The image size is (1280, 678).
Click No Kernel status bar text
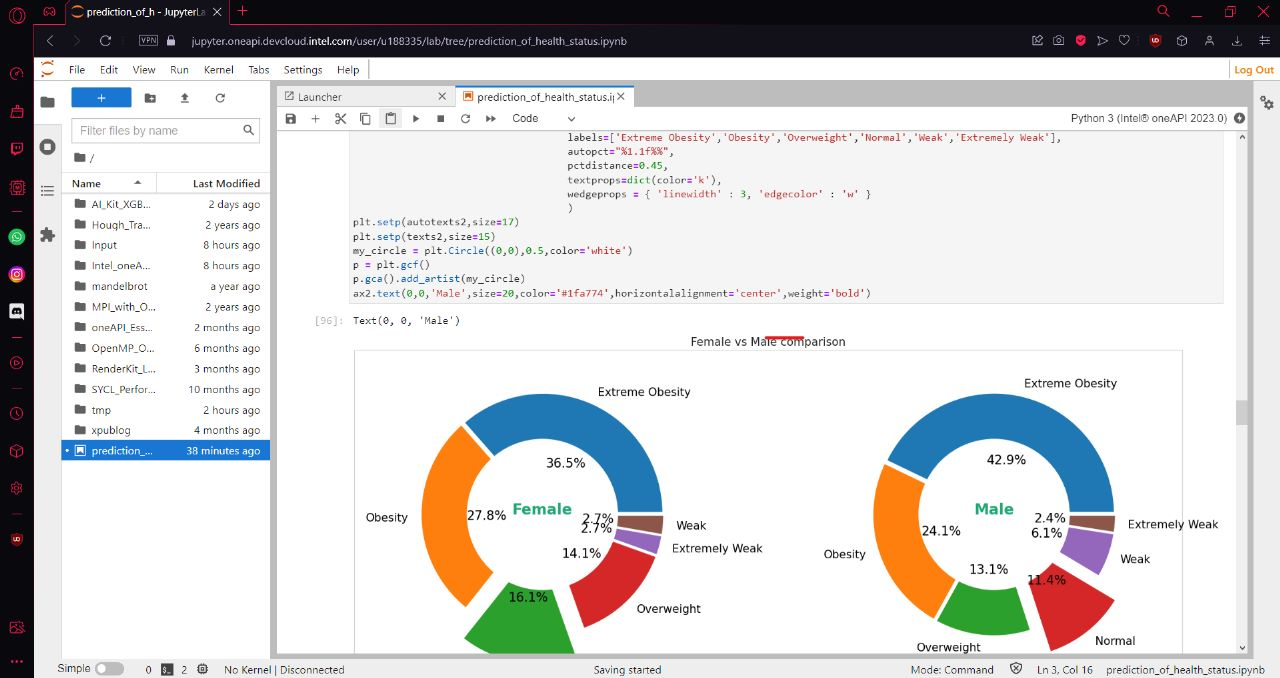284,670
